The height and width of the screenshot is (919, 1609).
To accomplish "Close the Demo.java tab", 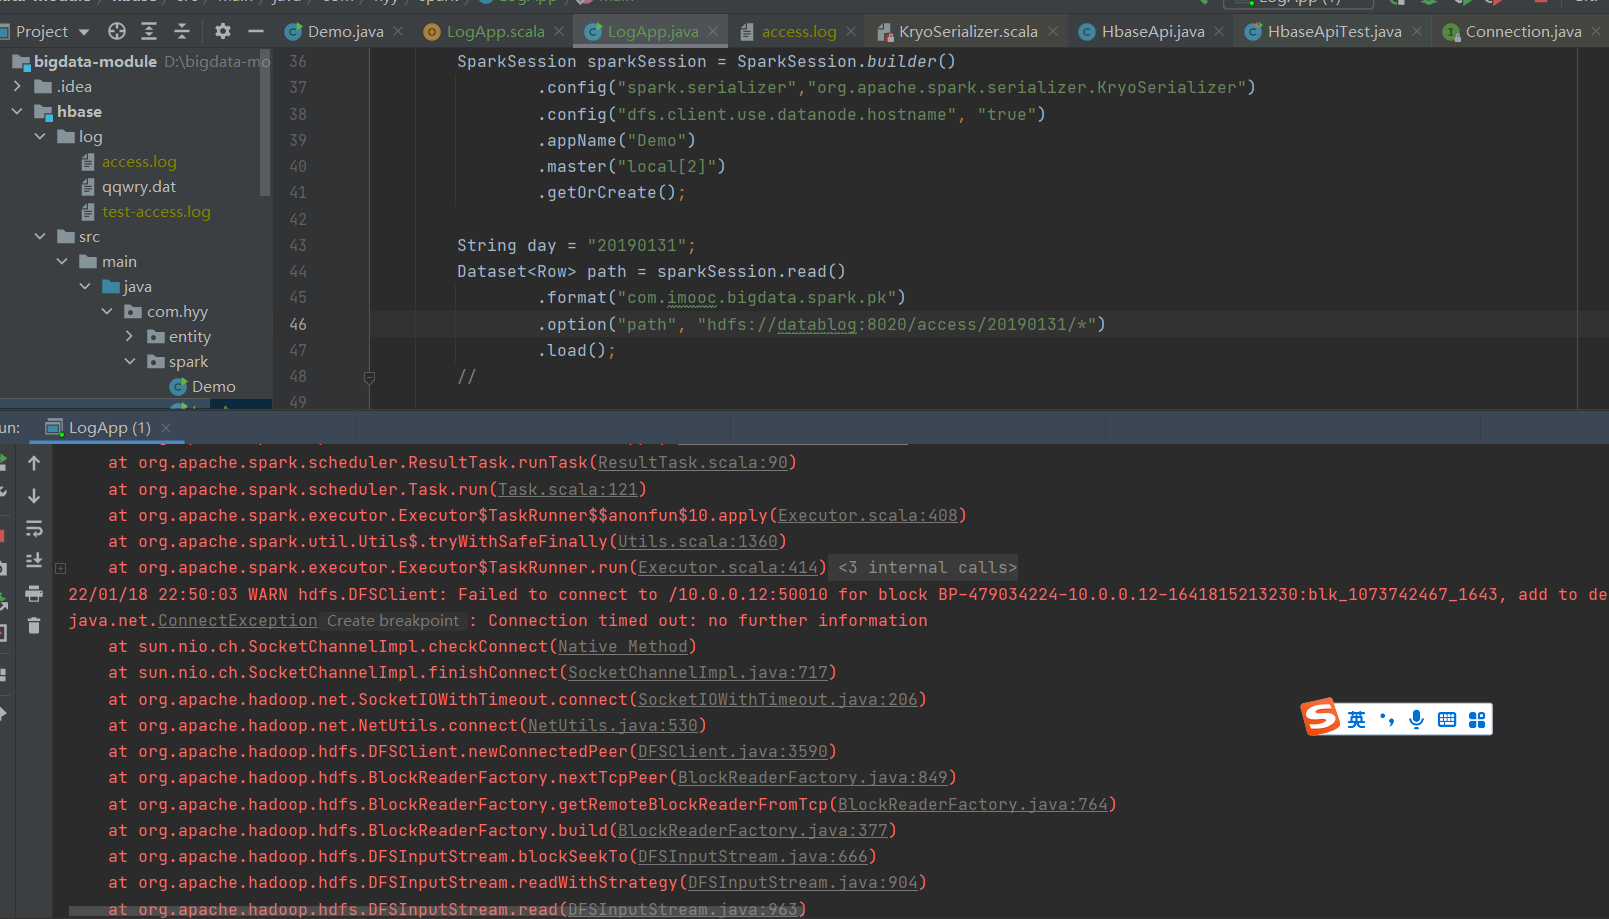I will pos(398,31).
